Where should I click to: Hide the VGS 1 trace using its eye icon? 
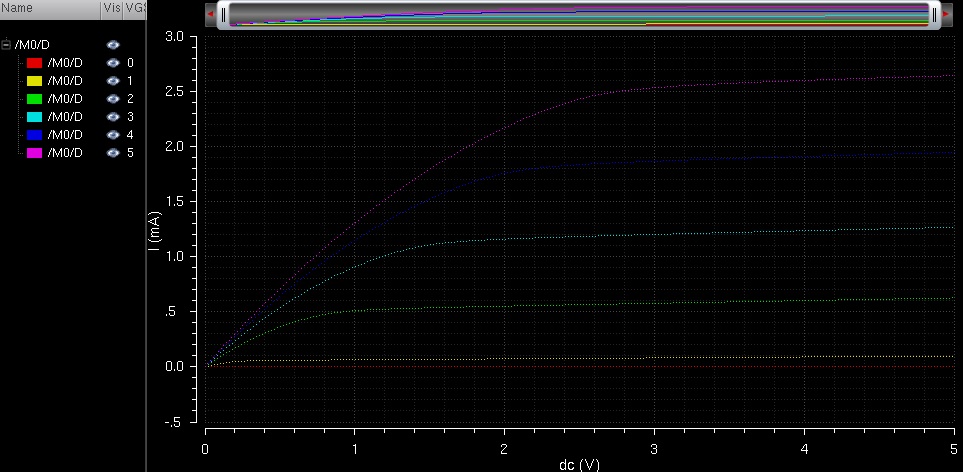tap(113, 81)
